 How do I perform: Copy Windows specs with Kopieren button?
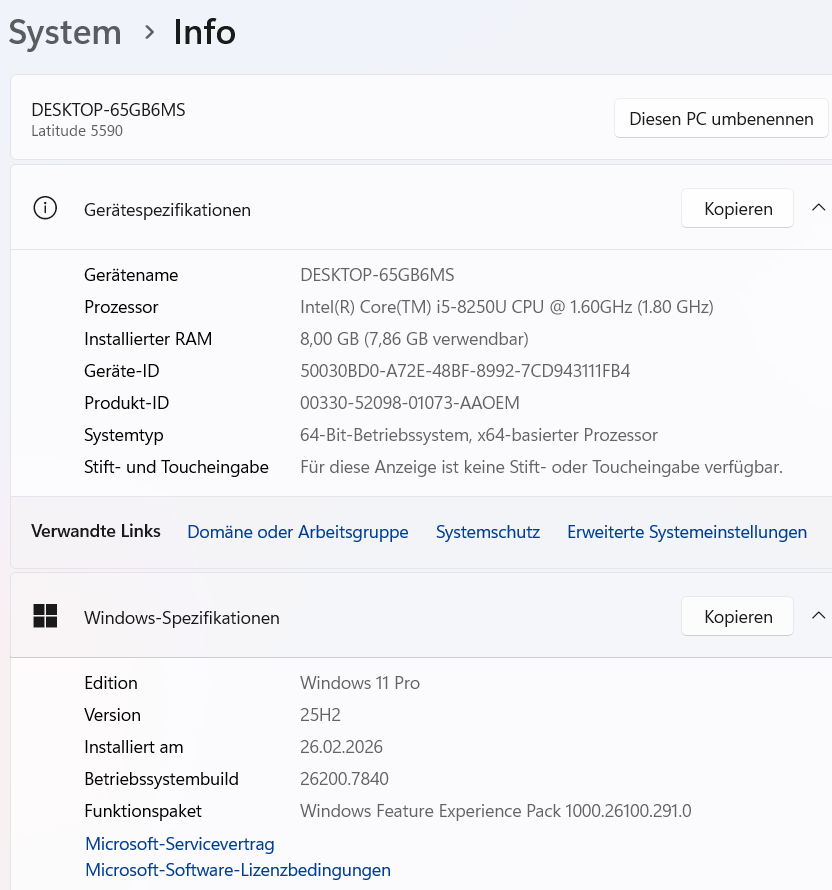(x=737, y=616)
